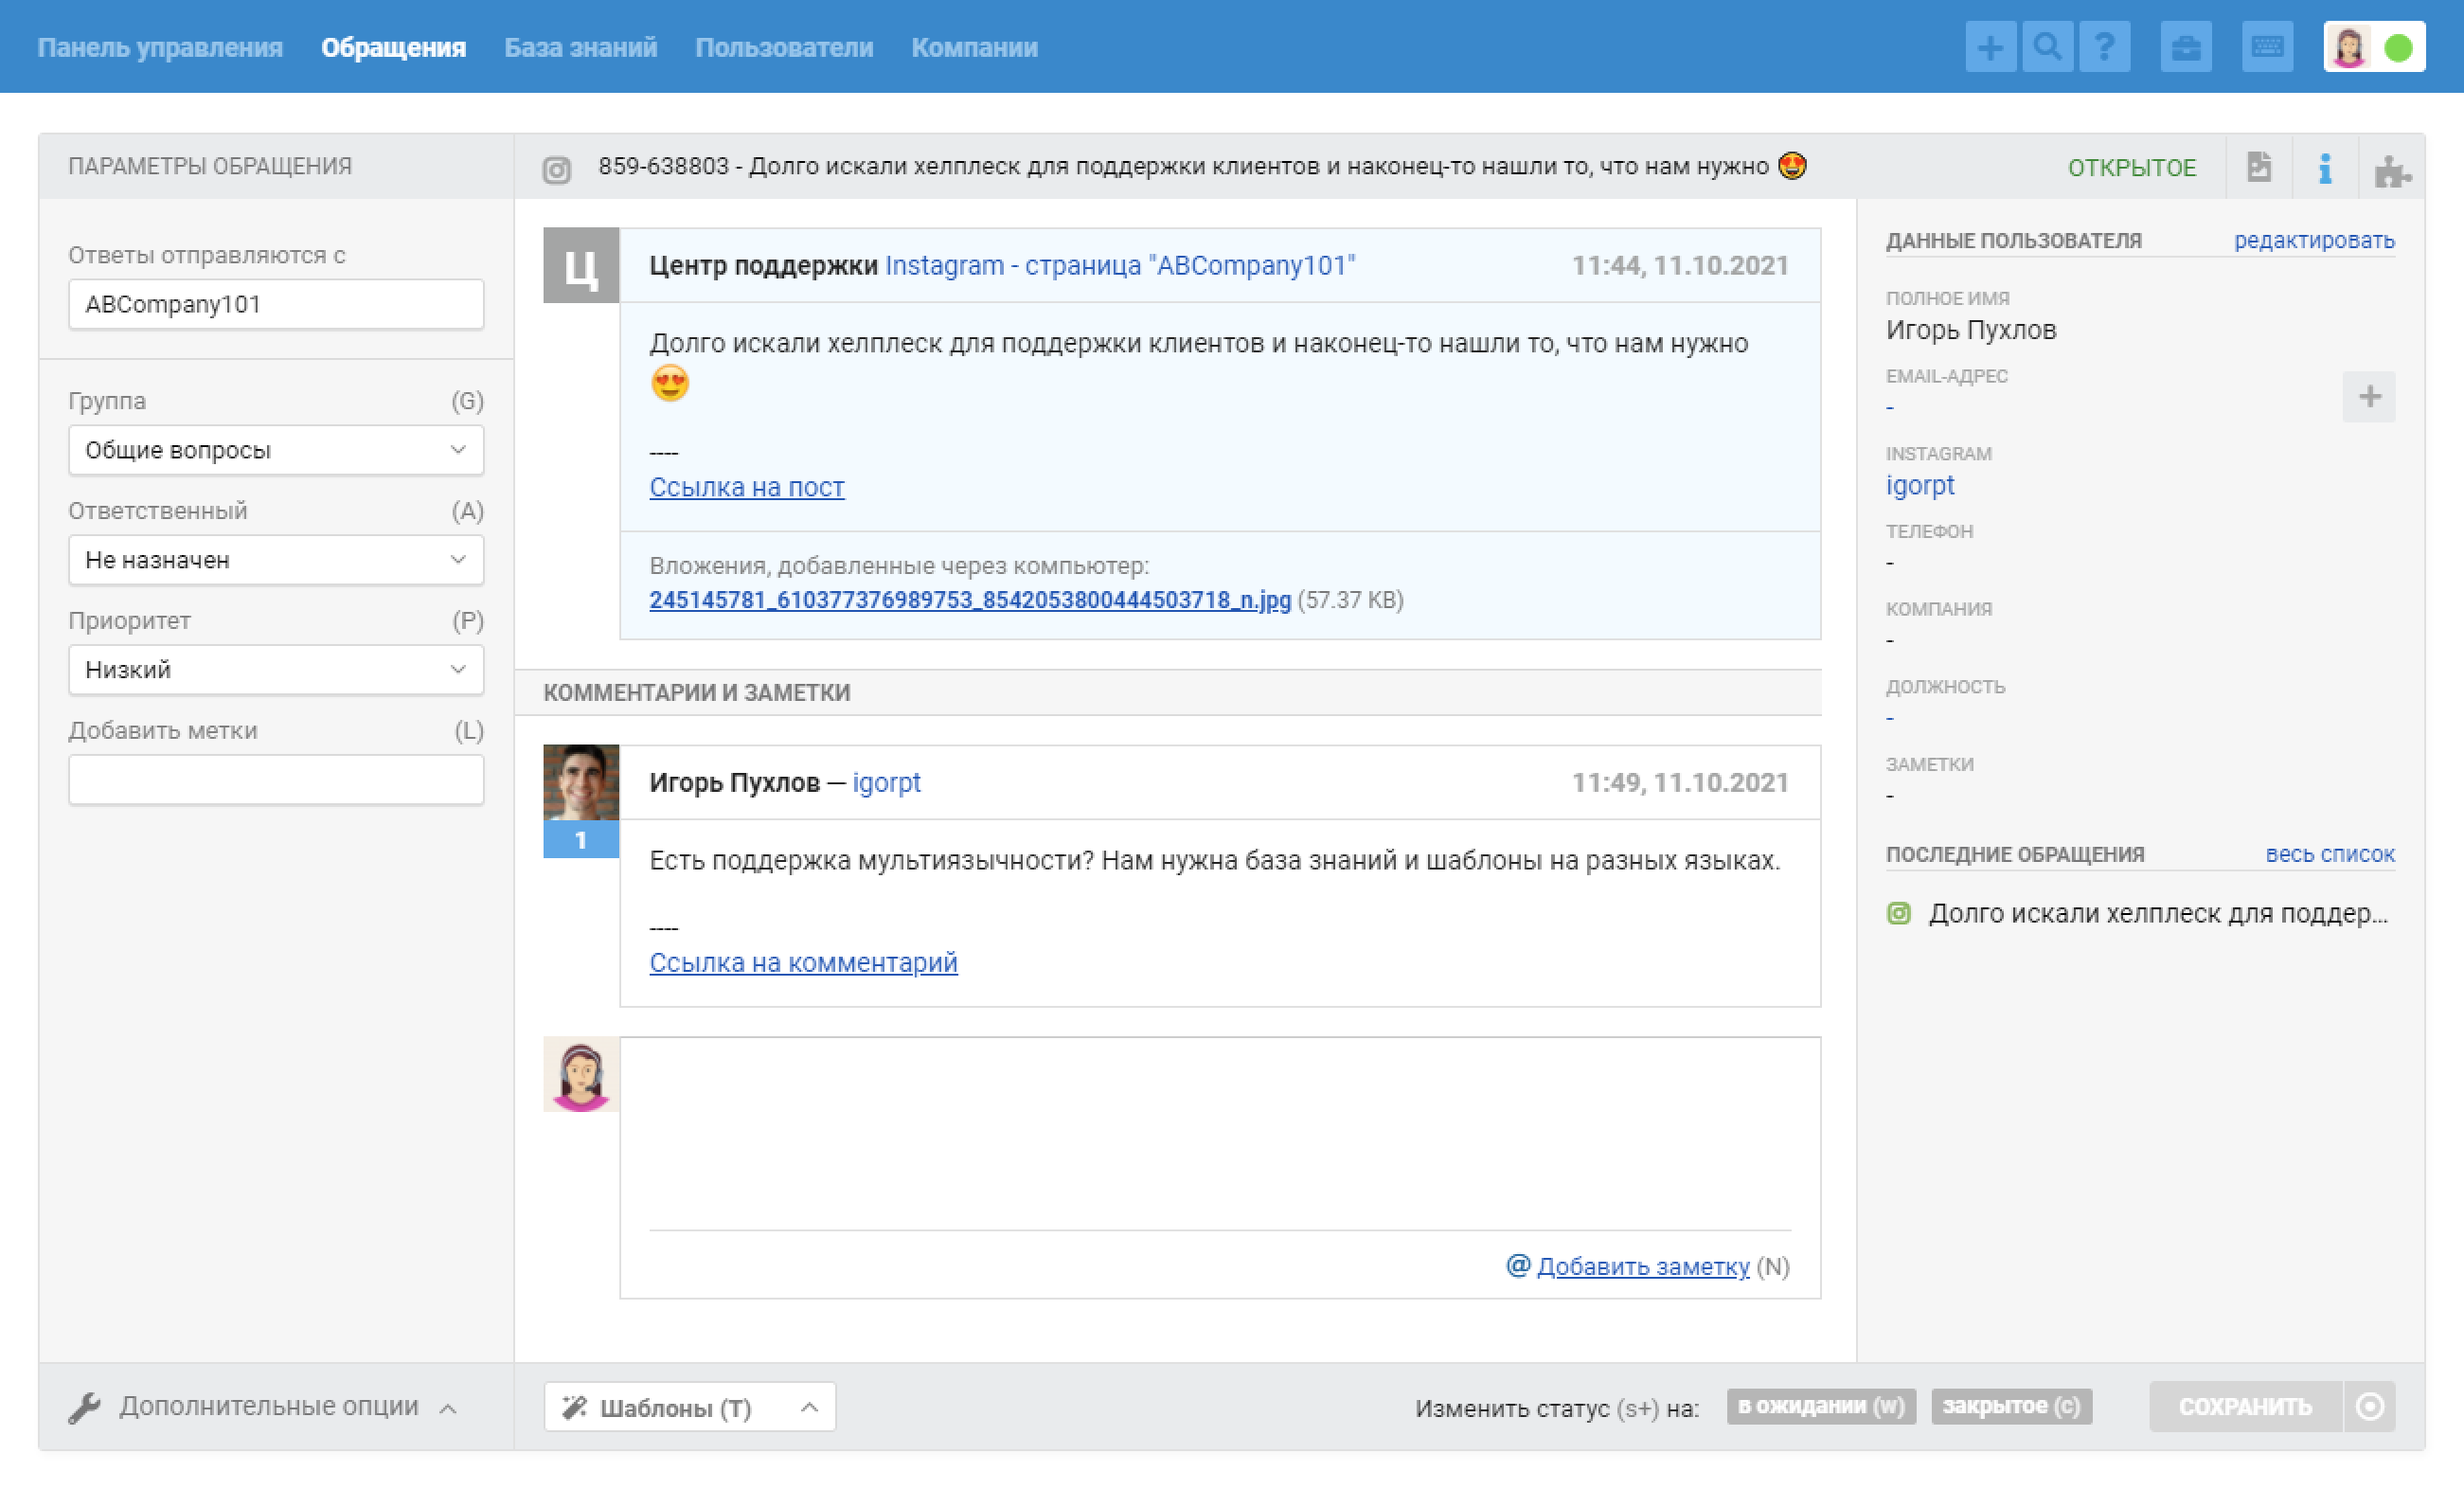Focus the Добавить метки input field
2464x1489 pixels.
pyautogui.click(x=276, y=779)
